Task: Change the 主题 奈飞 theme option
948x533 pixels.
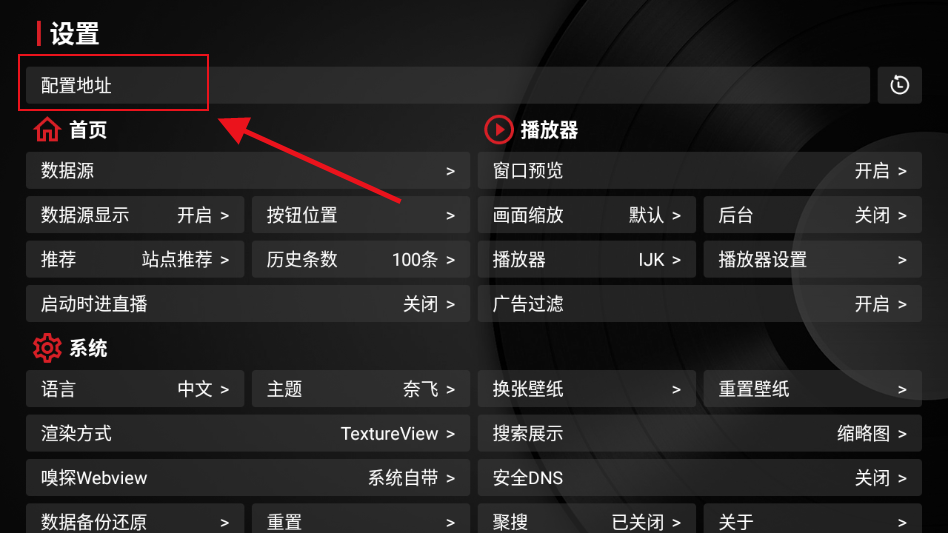Action: coord(361,389)
